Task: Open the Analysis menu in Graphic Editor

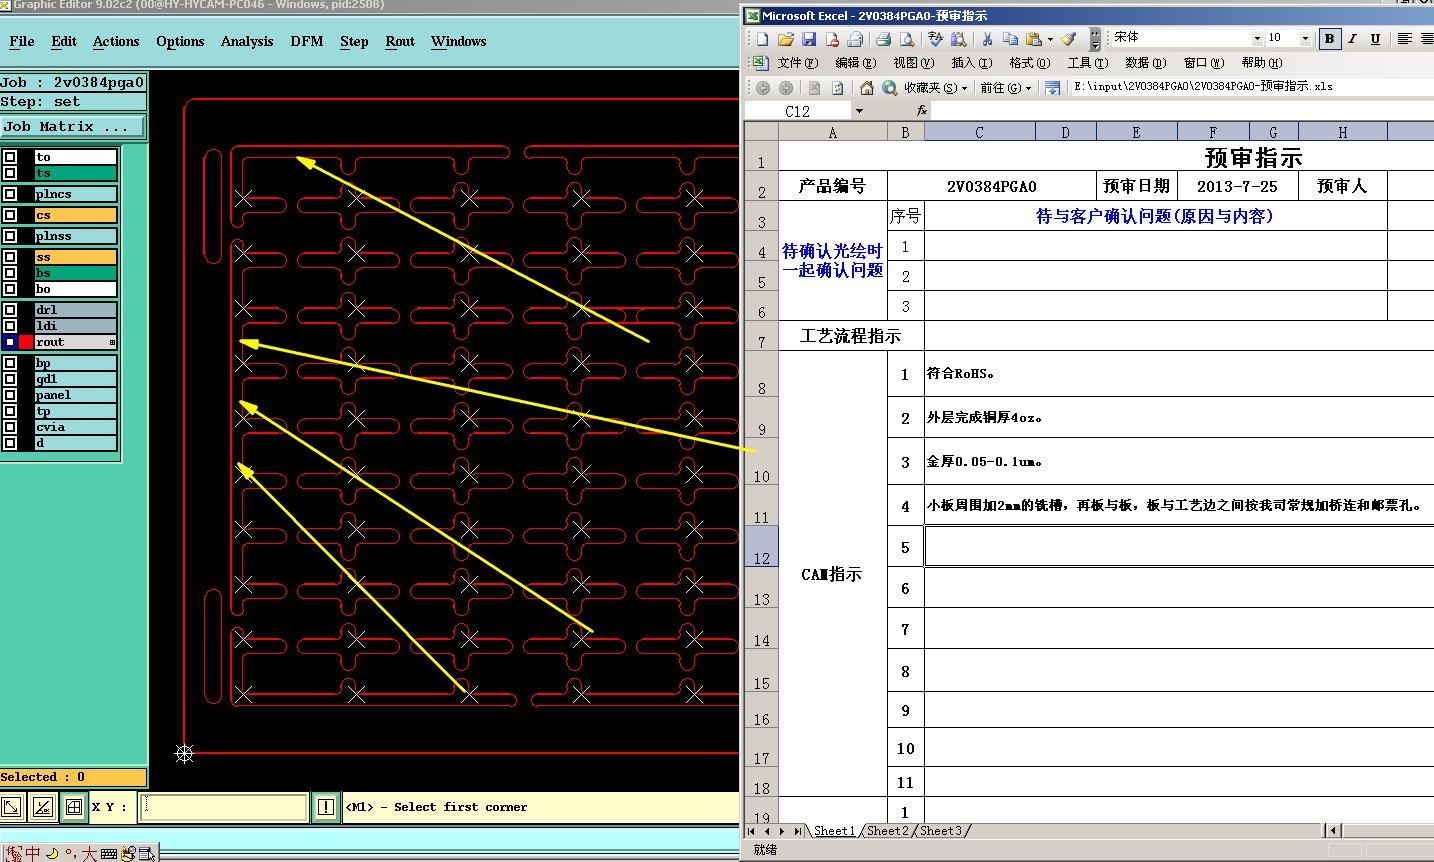Action: pos(247,41)
